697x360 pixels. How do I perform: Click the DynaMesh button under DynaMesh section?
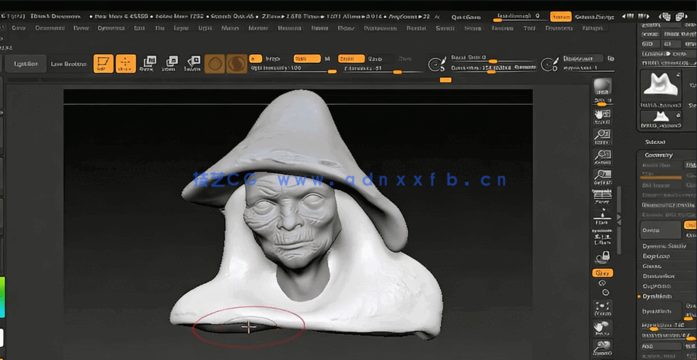[x=661, y=312]
